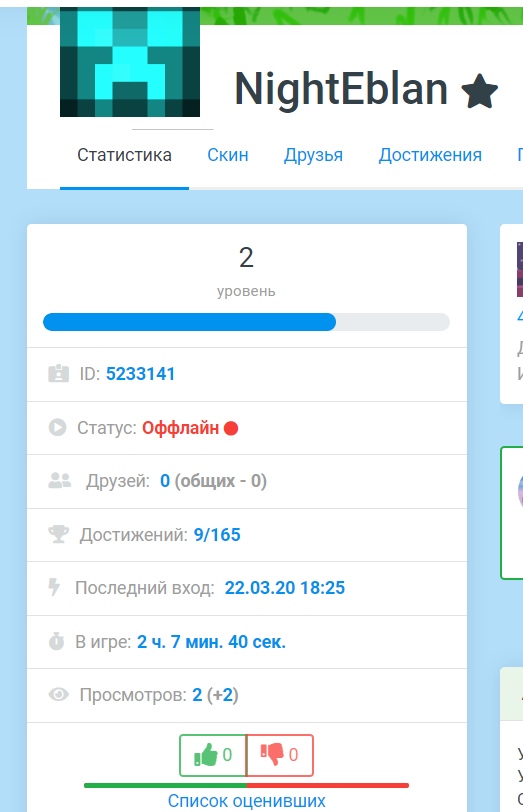523x812 pixels.
Task: Dislike profile with thumbs down button
Action: [x=280, y=755]
